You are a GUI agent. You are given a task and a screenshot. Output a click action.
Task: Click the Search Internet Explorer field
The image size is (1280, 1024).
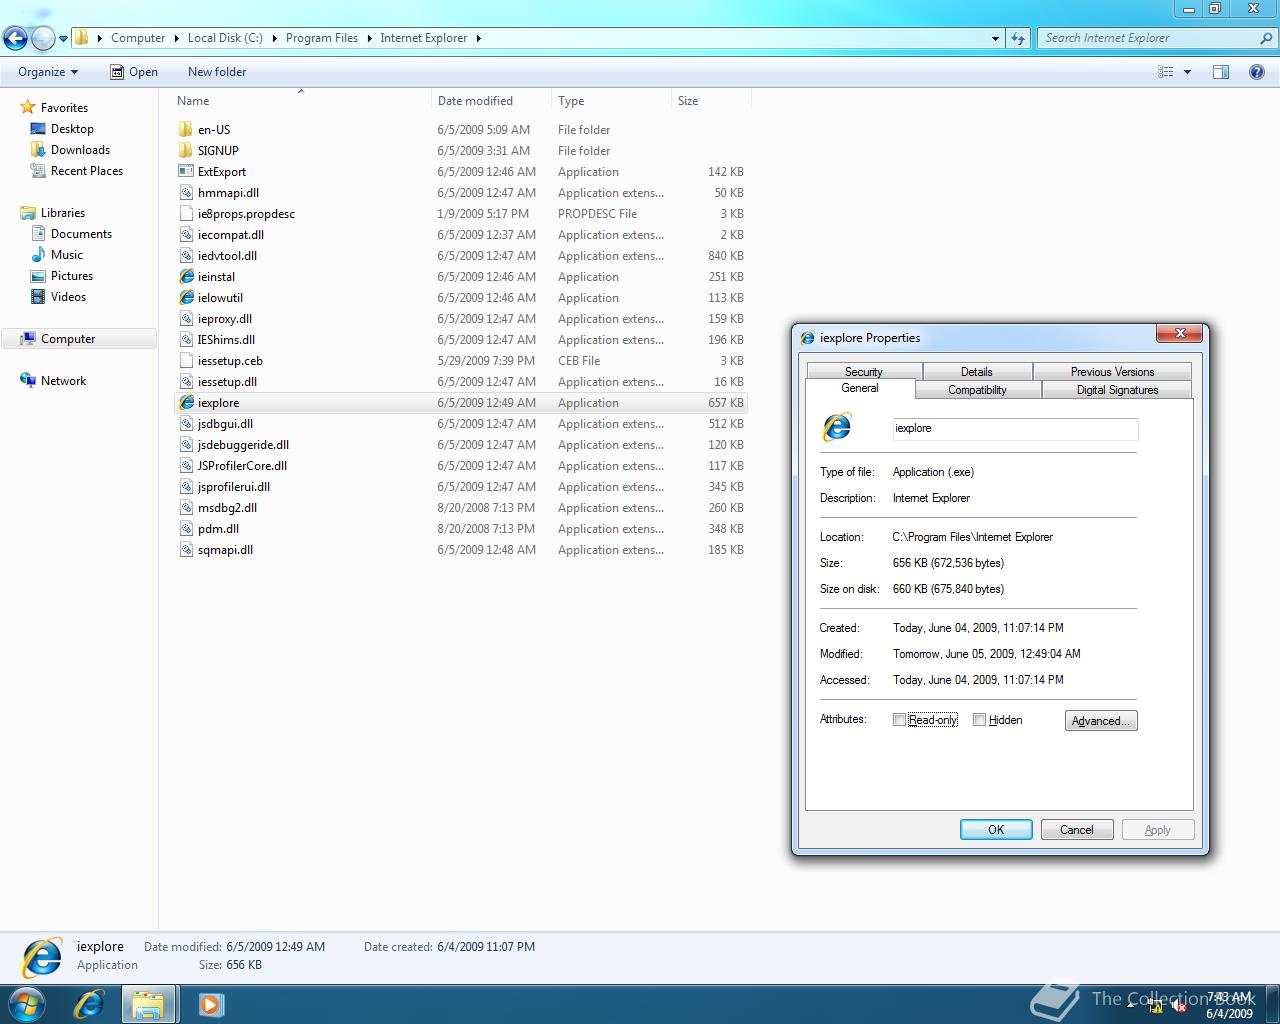tap(1148, 38)
